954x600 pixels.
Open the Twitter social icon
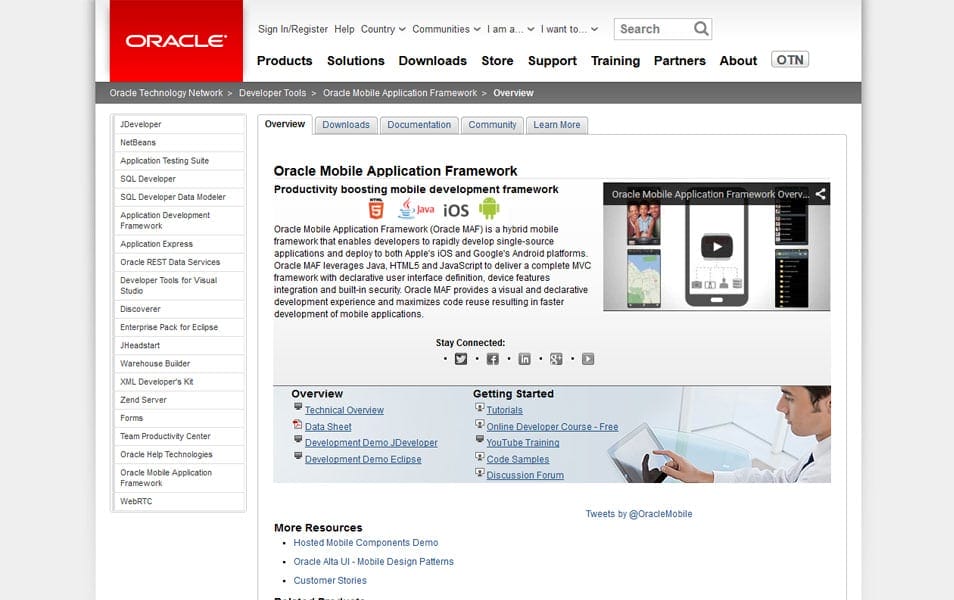point(461,359)
